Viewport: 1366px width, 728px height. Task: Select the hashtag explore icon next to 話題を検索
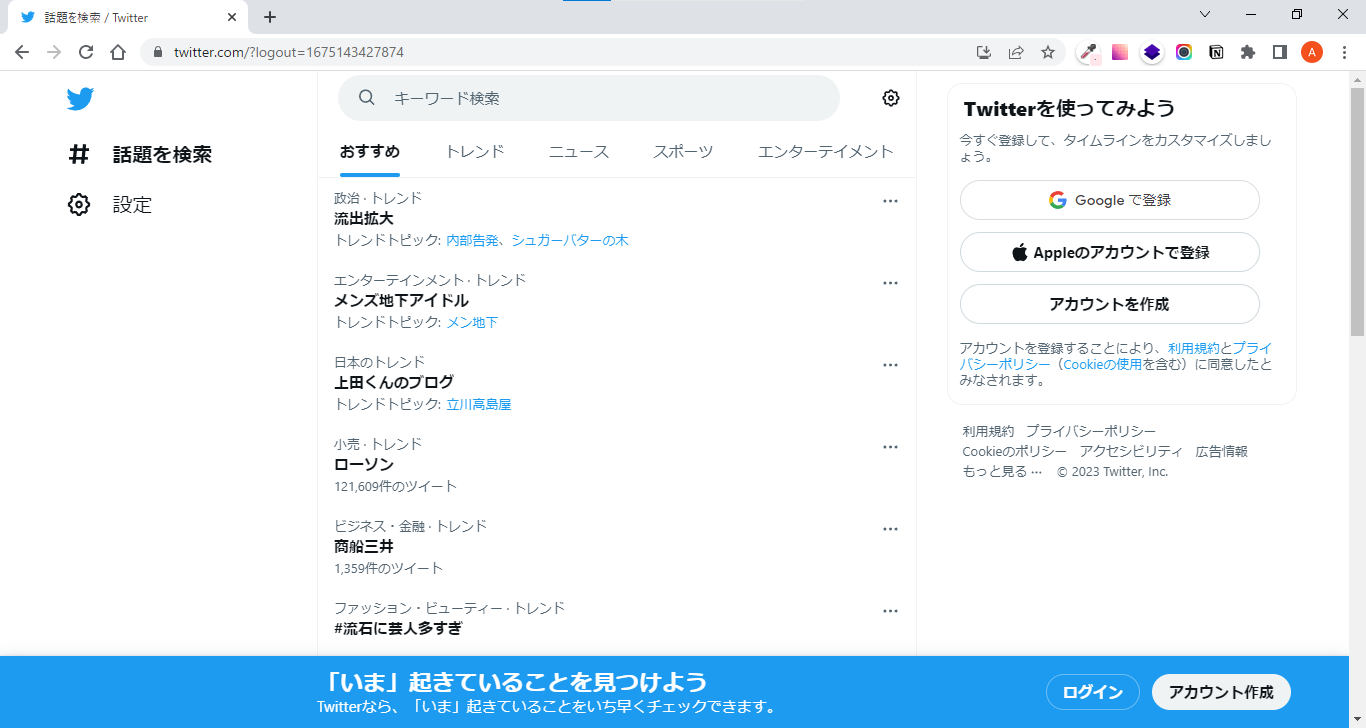(x=79, y=154)
